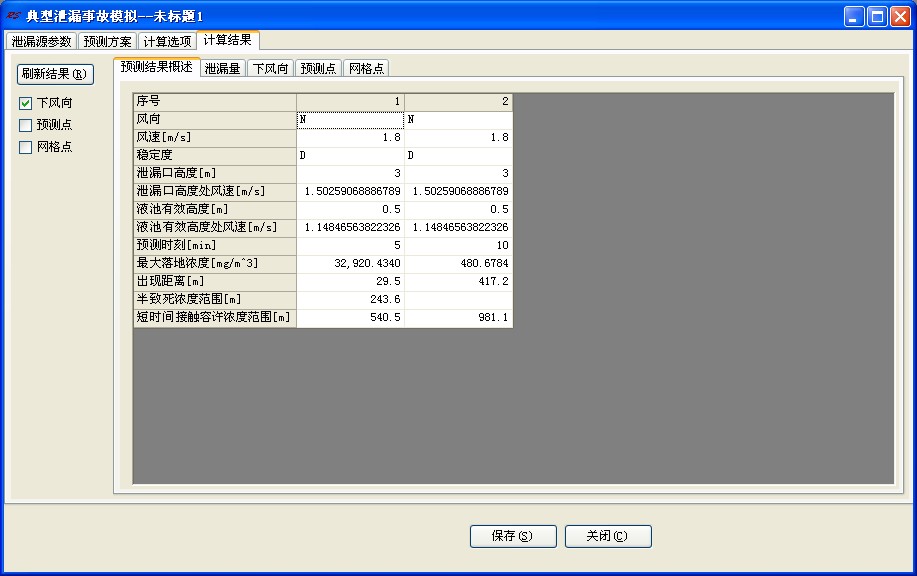Click 1.50259068886789 in column 1
Viewport: 917px width, 576px height.
coord(350,191)
